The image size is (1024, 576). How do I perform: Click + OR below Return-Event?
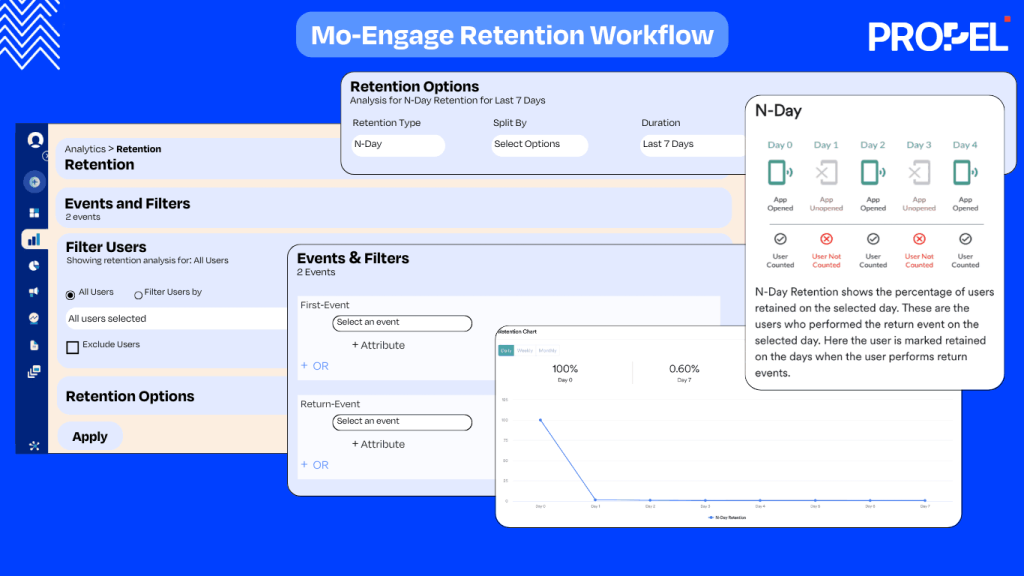pyautogui.click(x=315, y=465)
